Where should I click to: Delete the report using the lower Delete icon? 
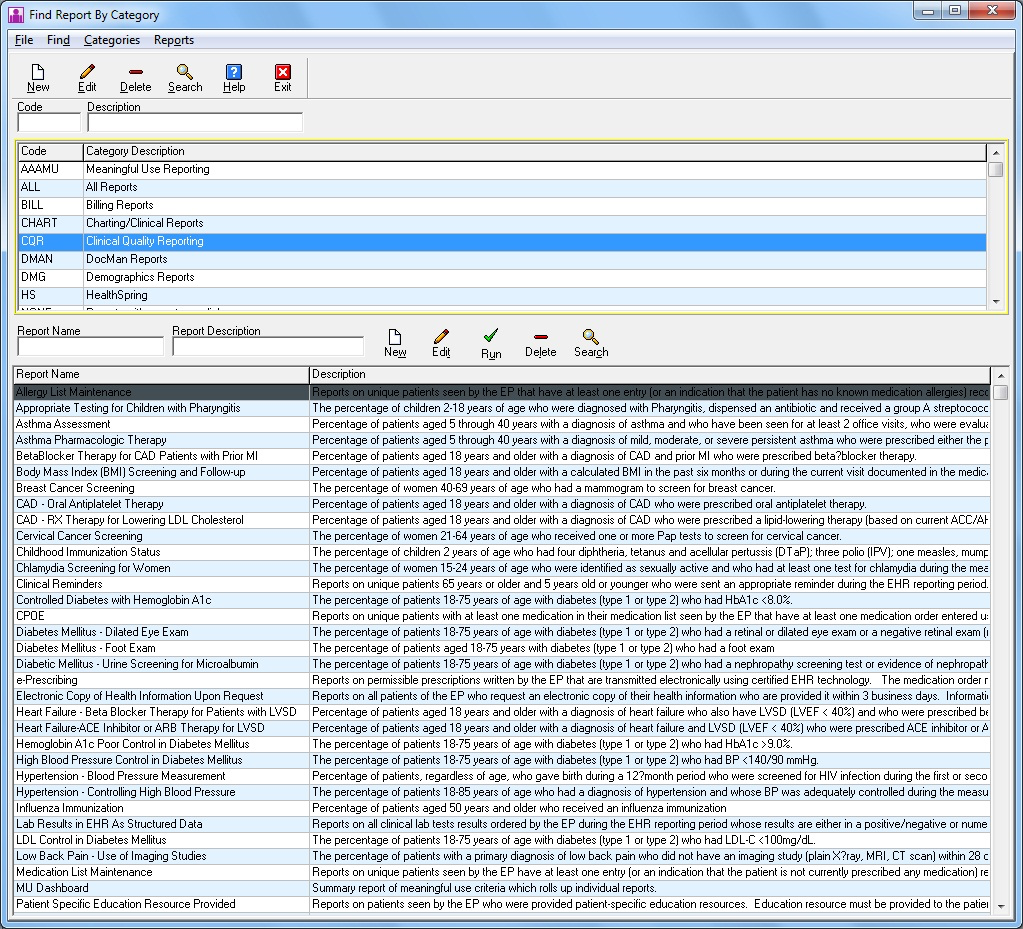pos(540,343)
